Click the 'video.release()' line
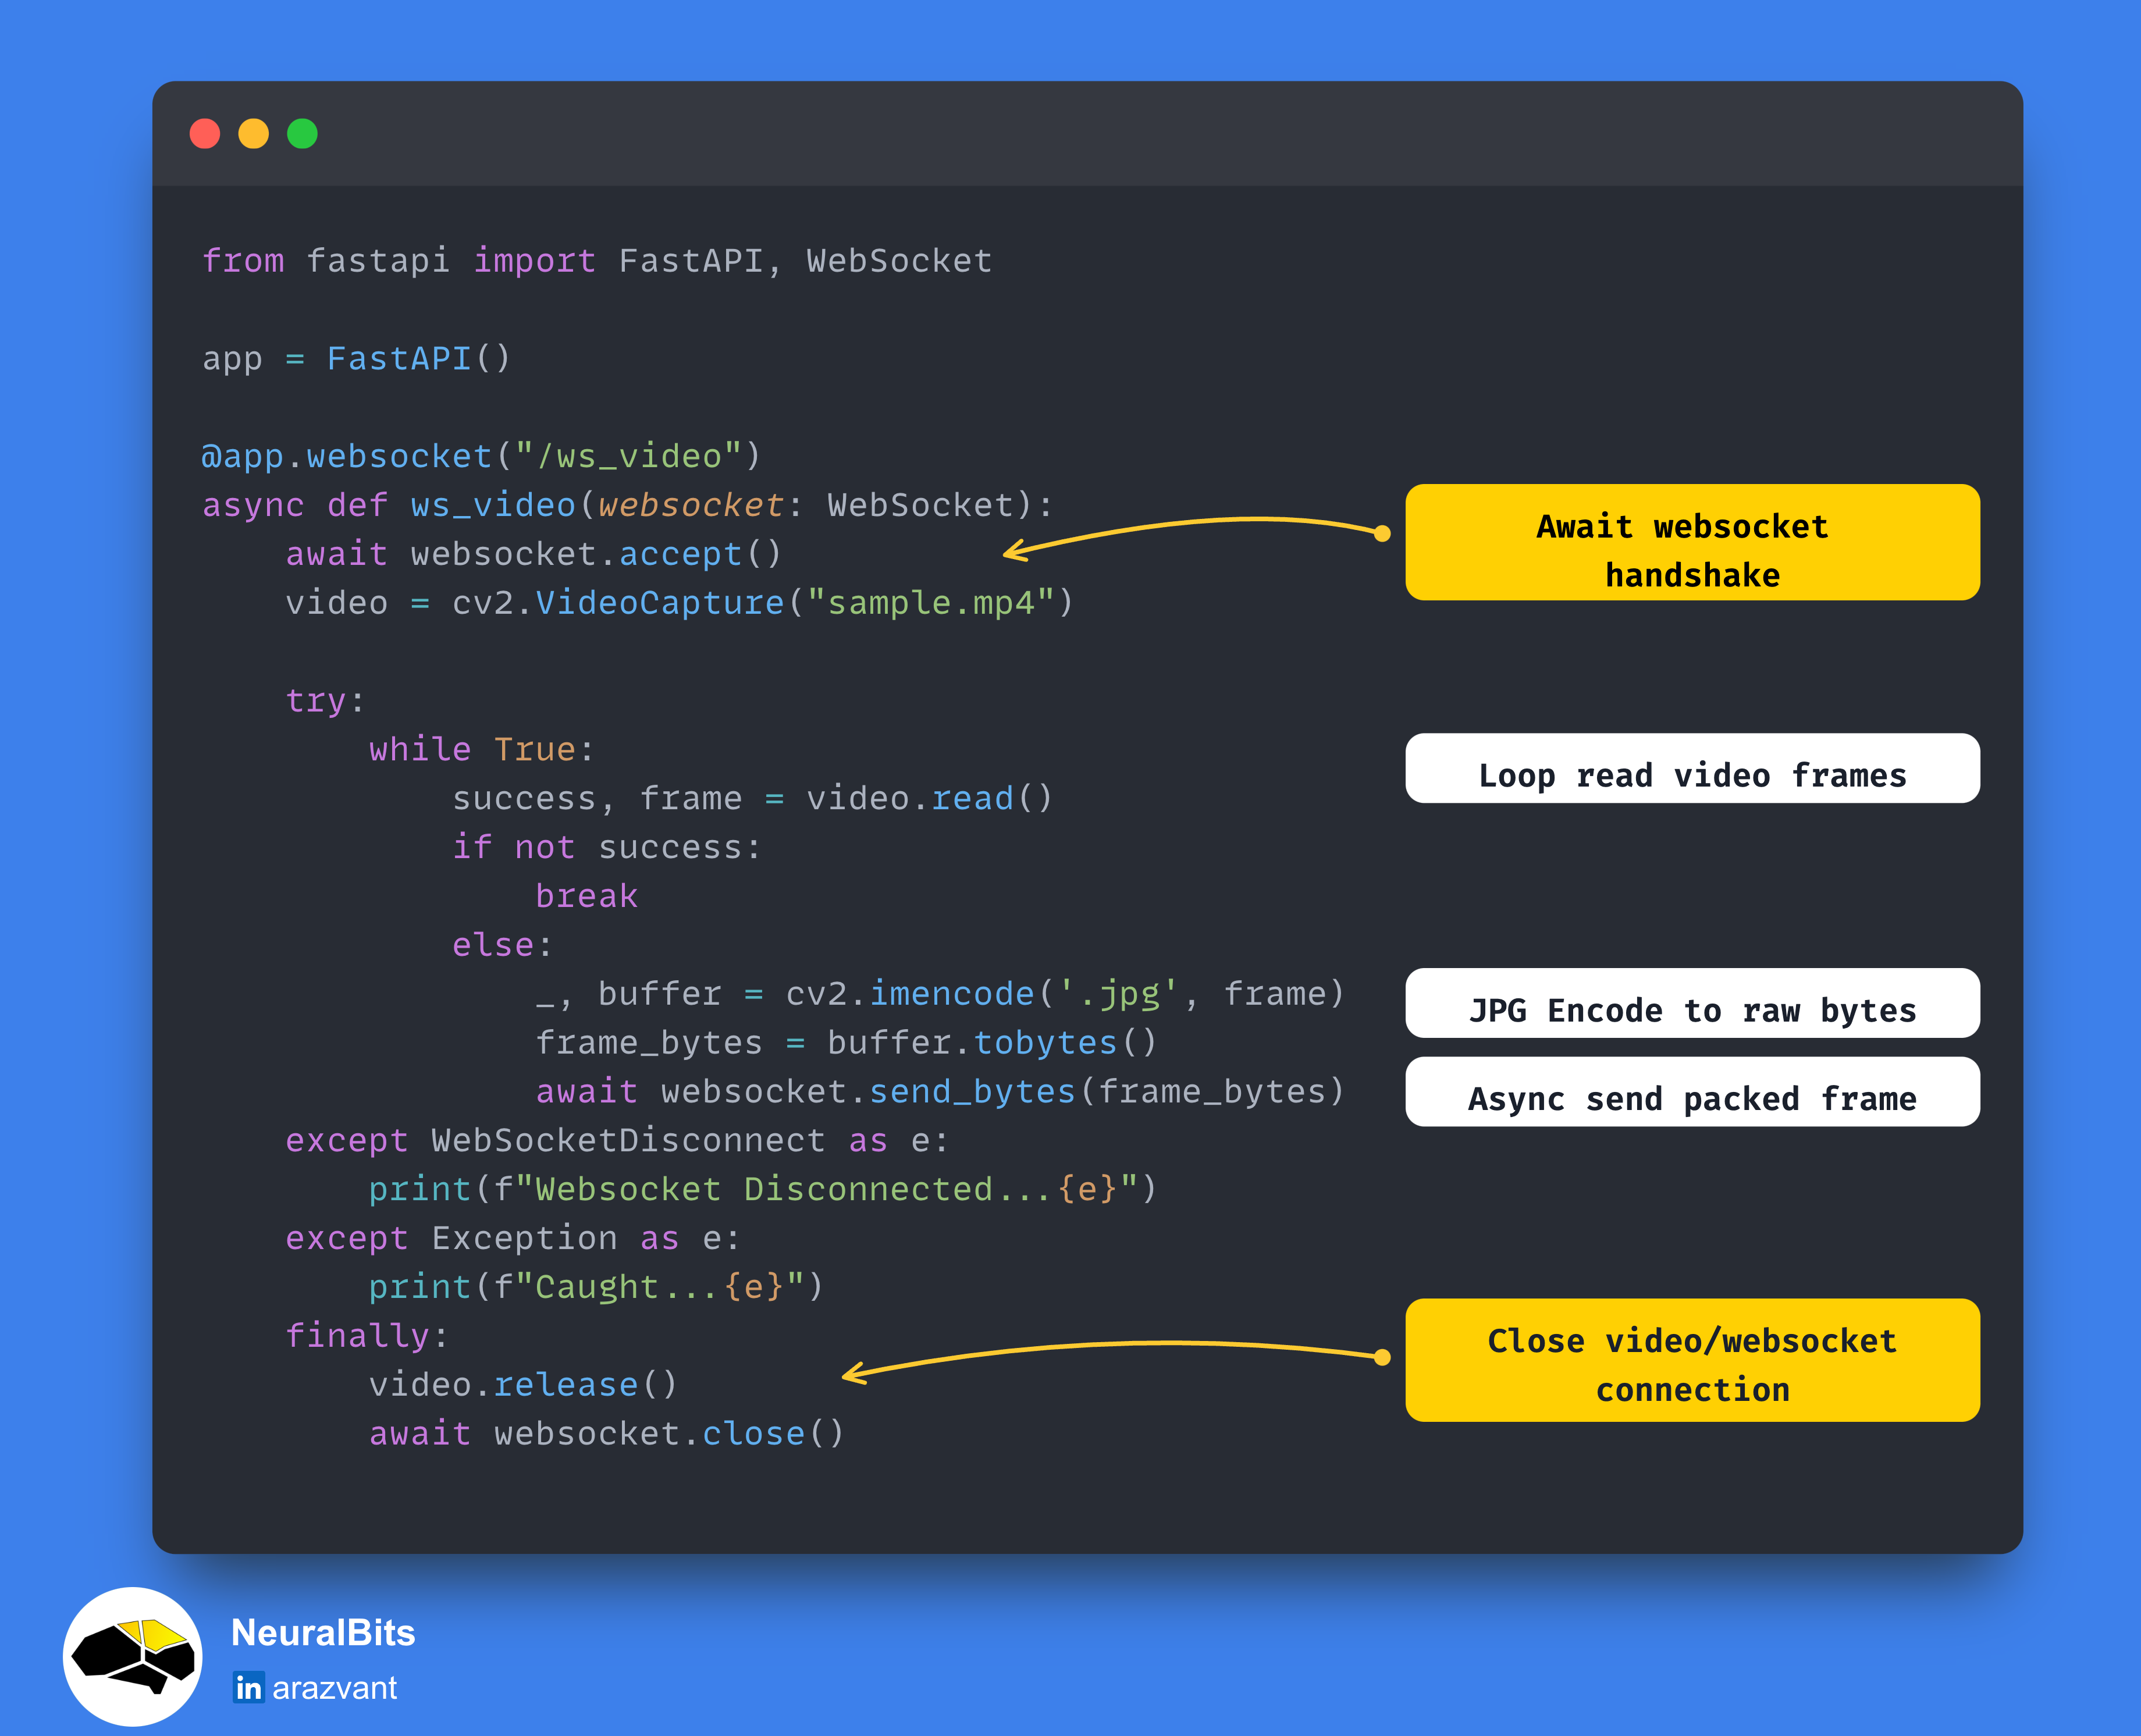Image resolution: width=2141 pixels, height=1736 pixels. coord(523,1385)
